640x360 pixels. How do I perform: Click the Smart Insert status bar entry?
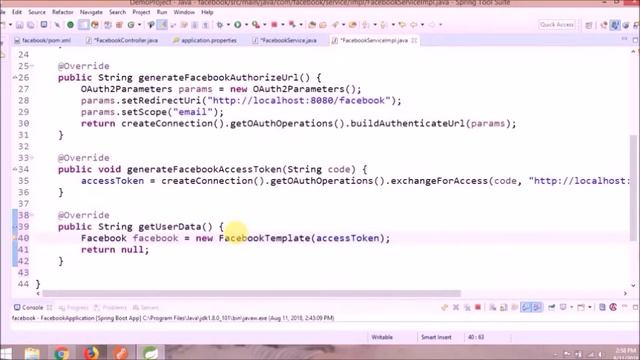436,337
